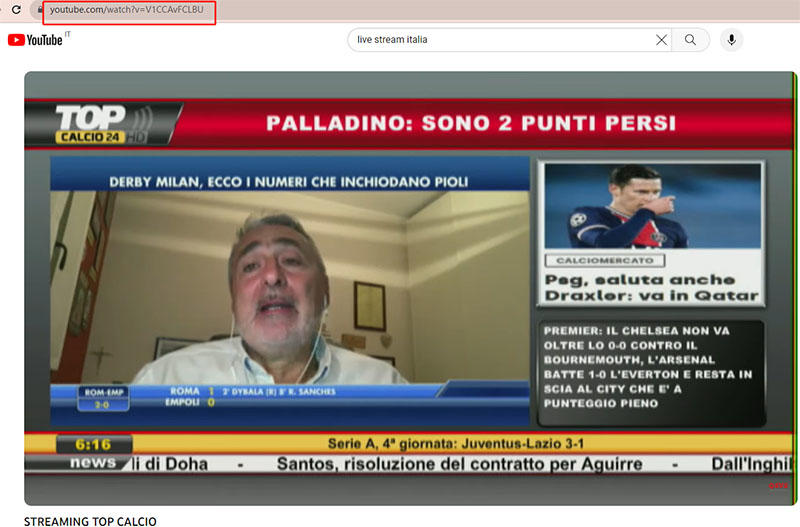Click the 6:16 clock in video
The image size is (800, 527).
pyautogui.click(x=93, y=444)
